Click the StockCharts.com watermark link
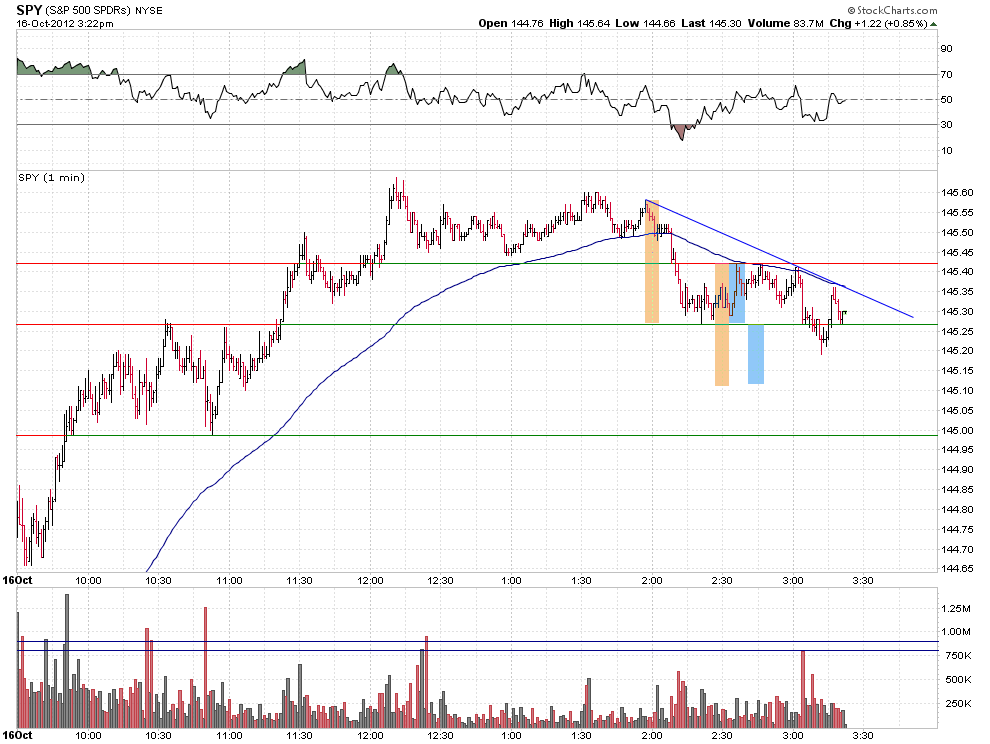Viewport: 990px width, 744px height. [892, 10]
